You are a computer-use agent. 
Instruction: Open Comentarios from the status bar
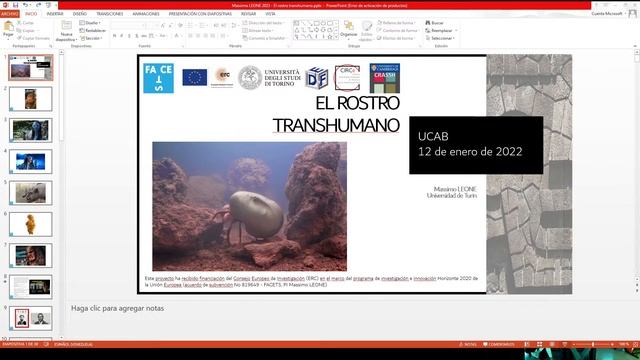[x=498, y=344]
